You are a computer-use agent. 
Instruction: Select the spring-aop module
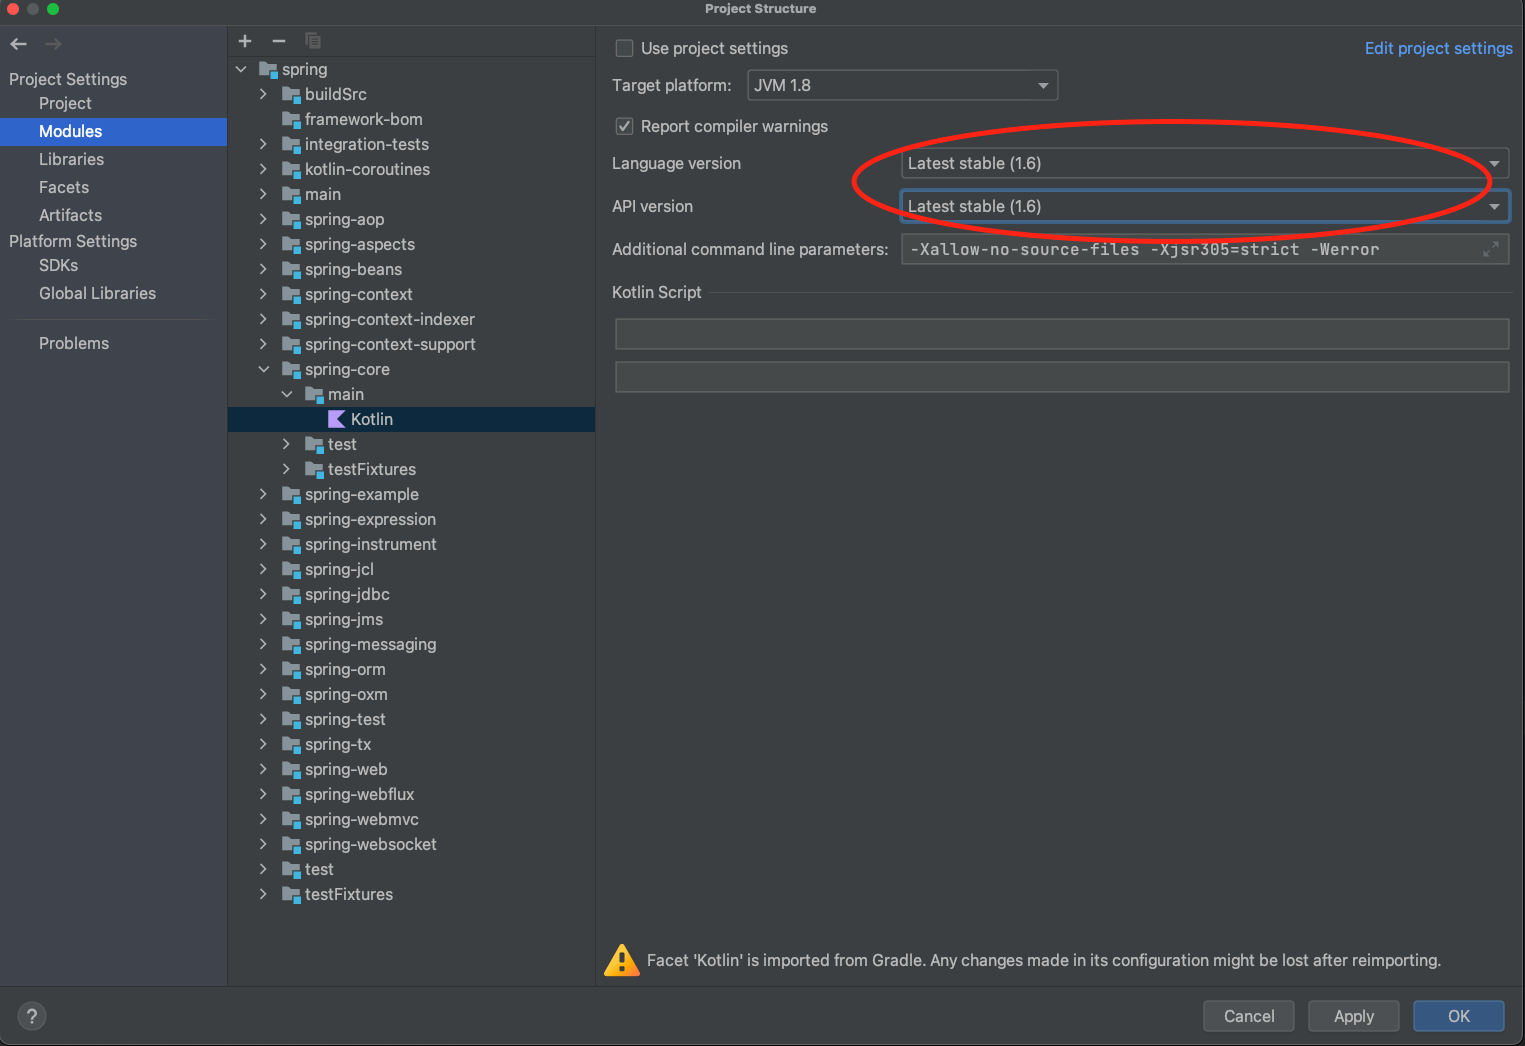pos(345,219)
